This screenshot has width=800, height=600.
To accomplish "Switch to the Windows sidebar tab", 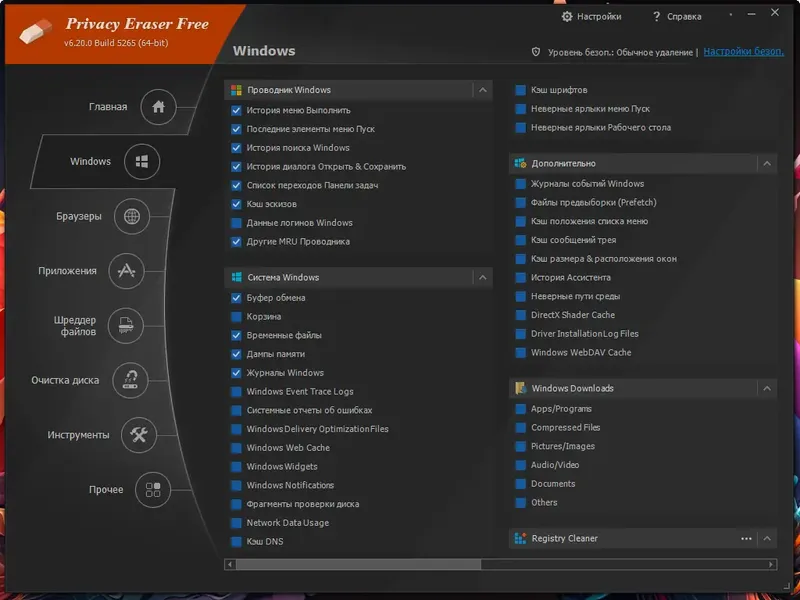I will pyautogui.click(x=142, y=161).
